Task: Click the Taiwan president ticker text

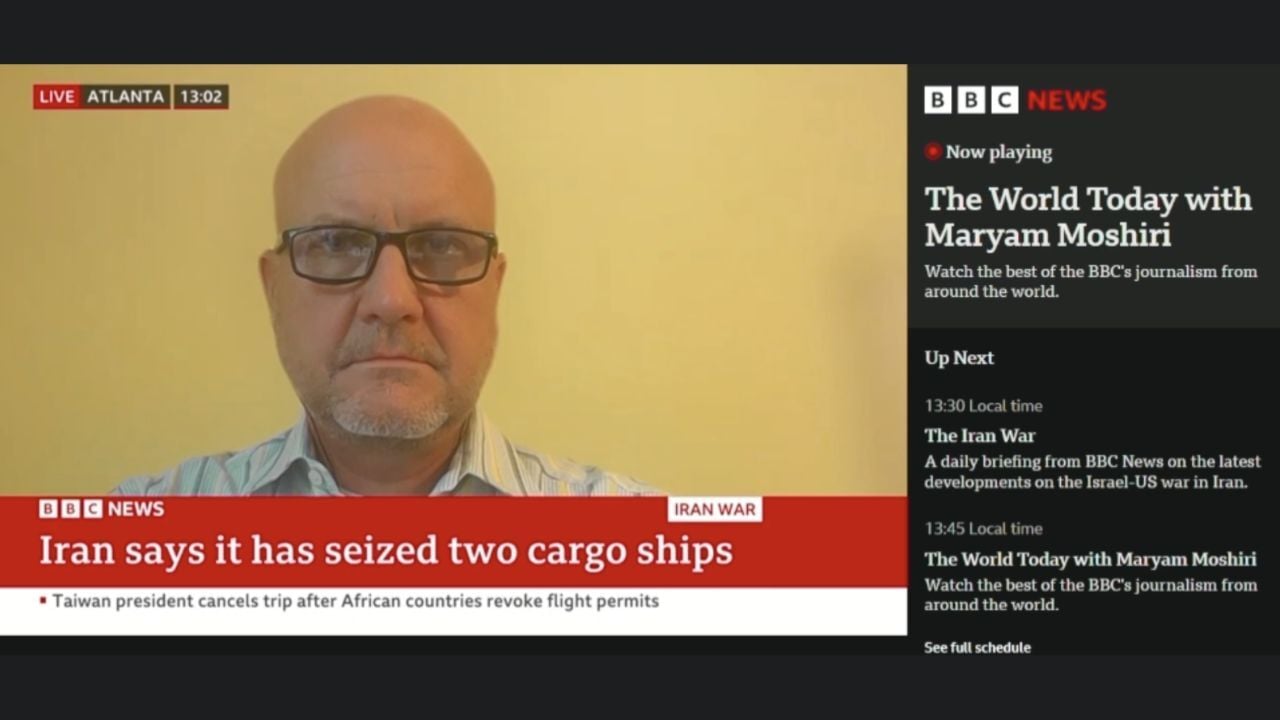Action: click(x=356, y=601)
